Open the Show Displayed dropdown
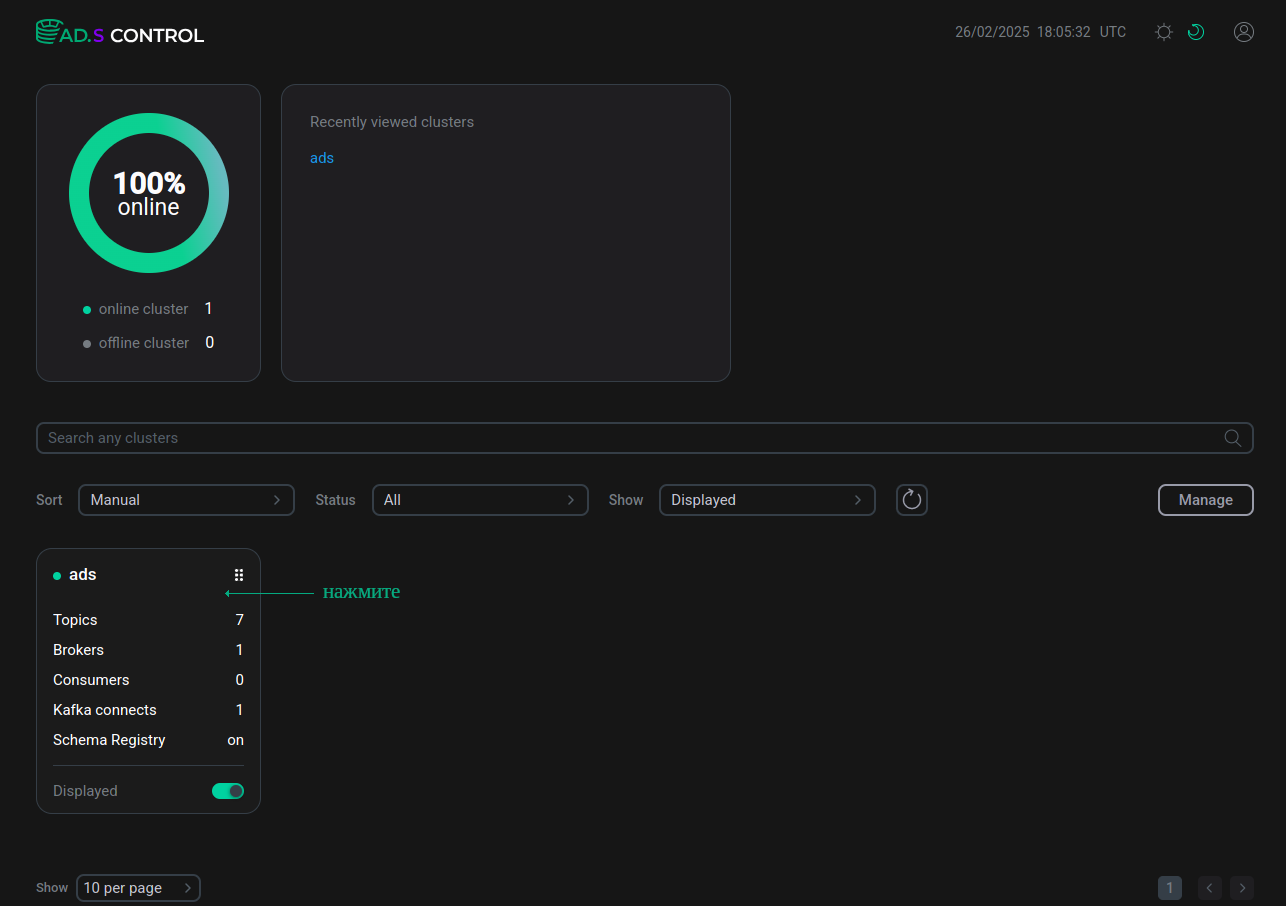1286x906 pixels. 767,500
